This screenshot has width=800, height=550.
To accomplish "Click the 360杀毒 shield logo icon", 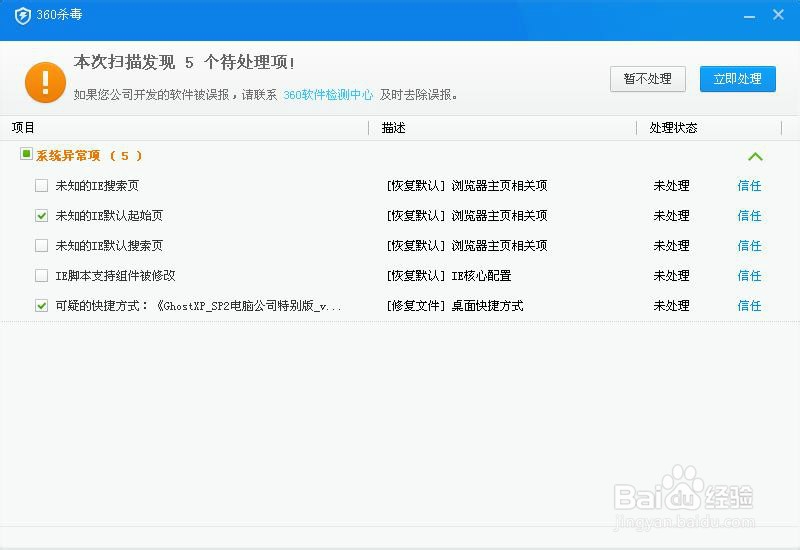I will coord(22,15).
